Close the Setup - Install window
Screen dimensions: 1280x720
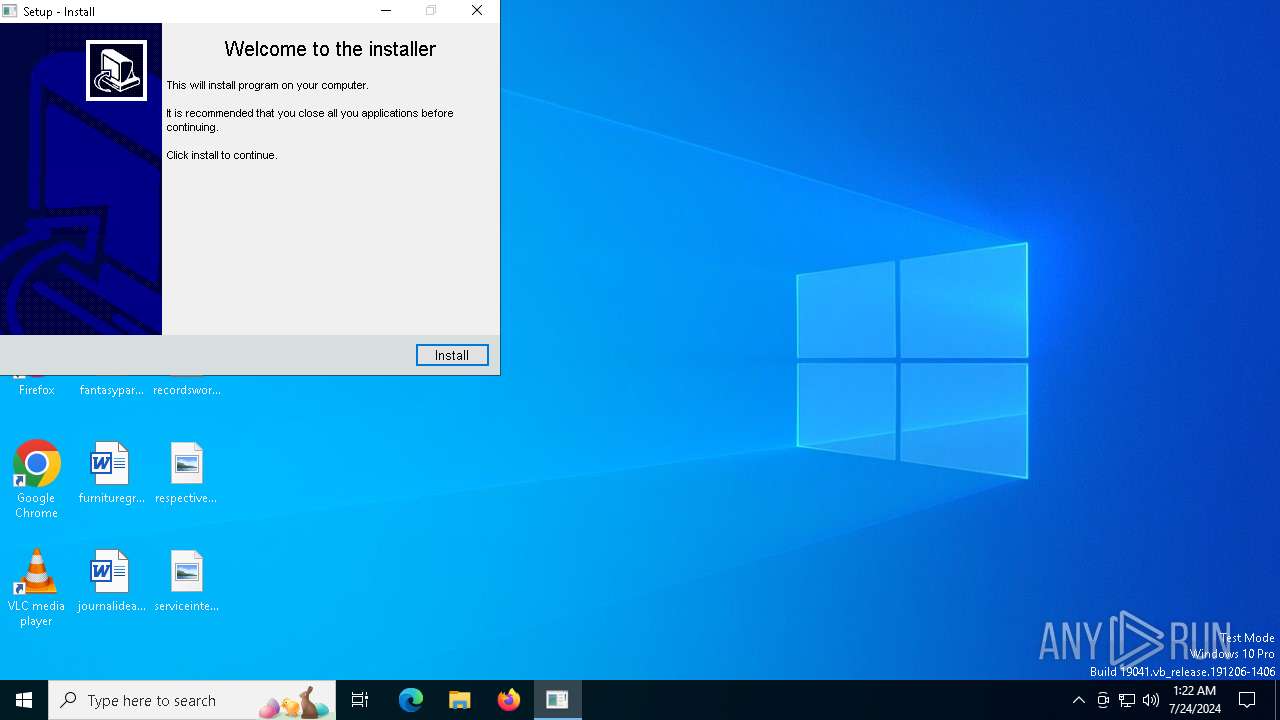coord(477,11)
